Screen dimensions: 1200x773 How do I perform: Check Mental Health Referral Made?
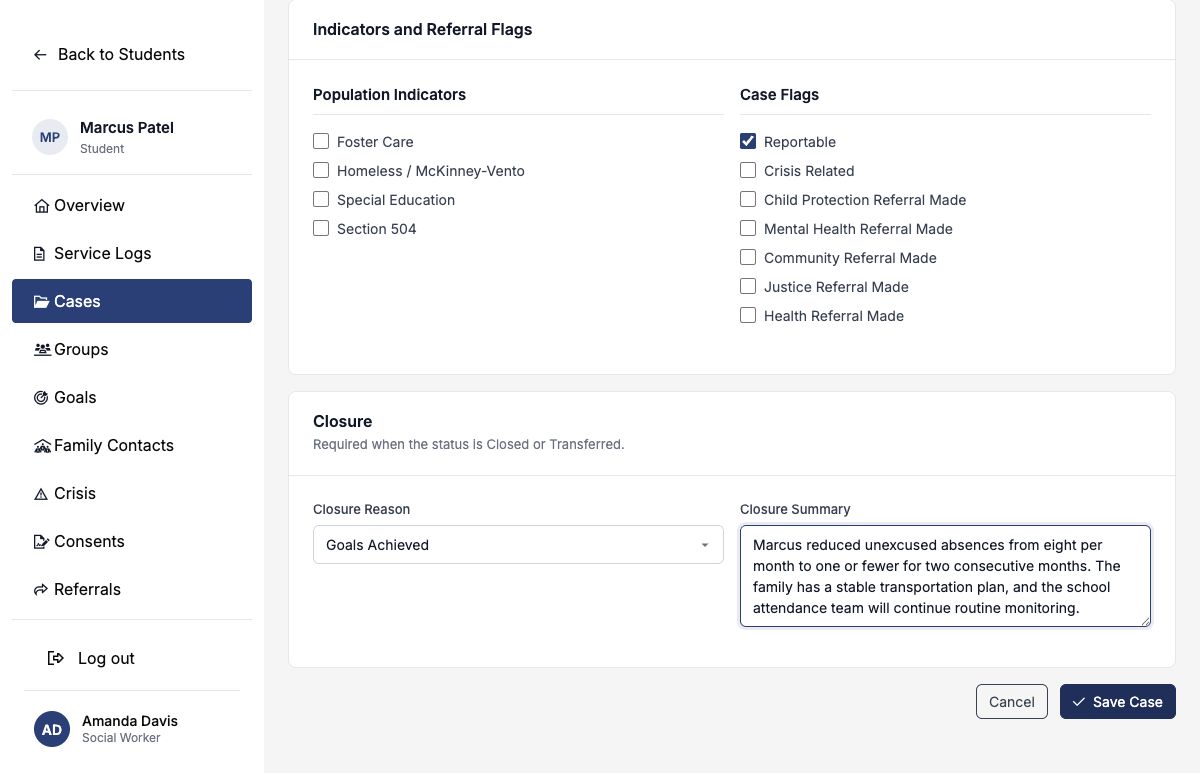[x=748, y=228]
